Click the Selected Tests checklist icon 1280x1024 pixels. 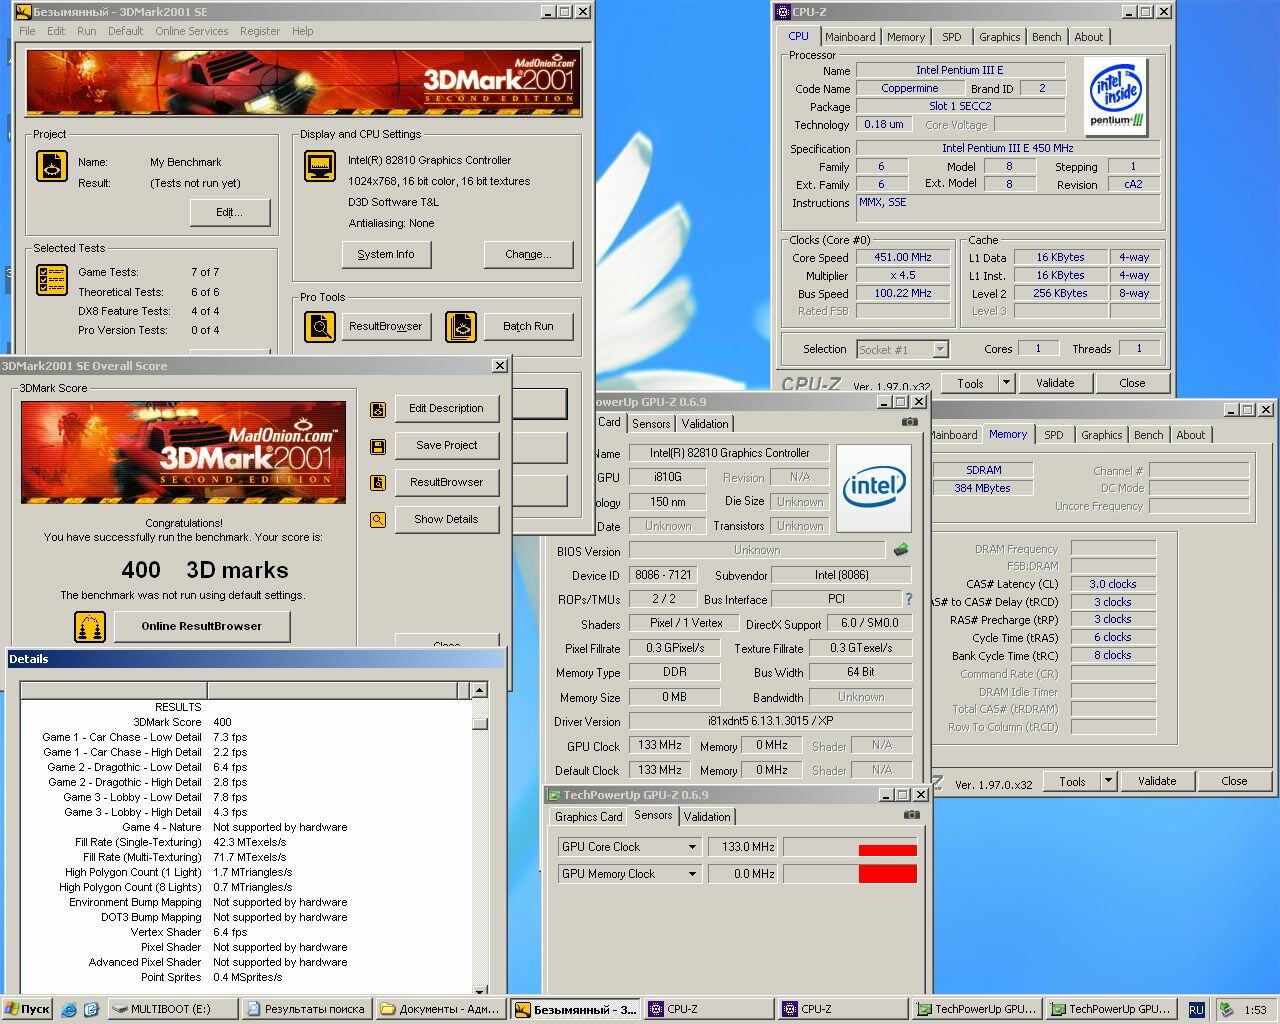[x=52, y=280]
